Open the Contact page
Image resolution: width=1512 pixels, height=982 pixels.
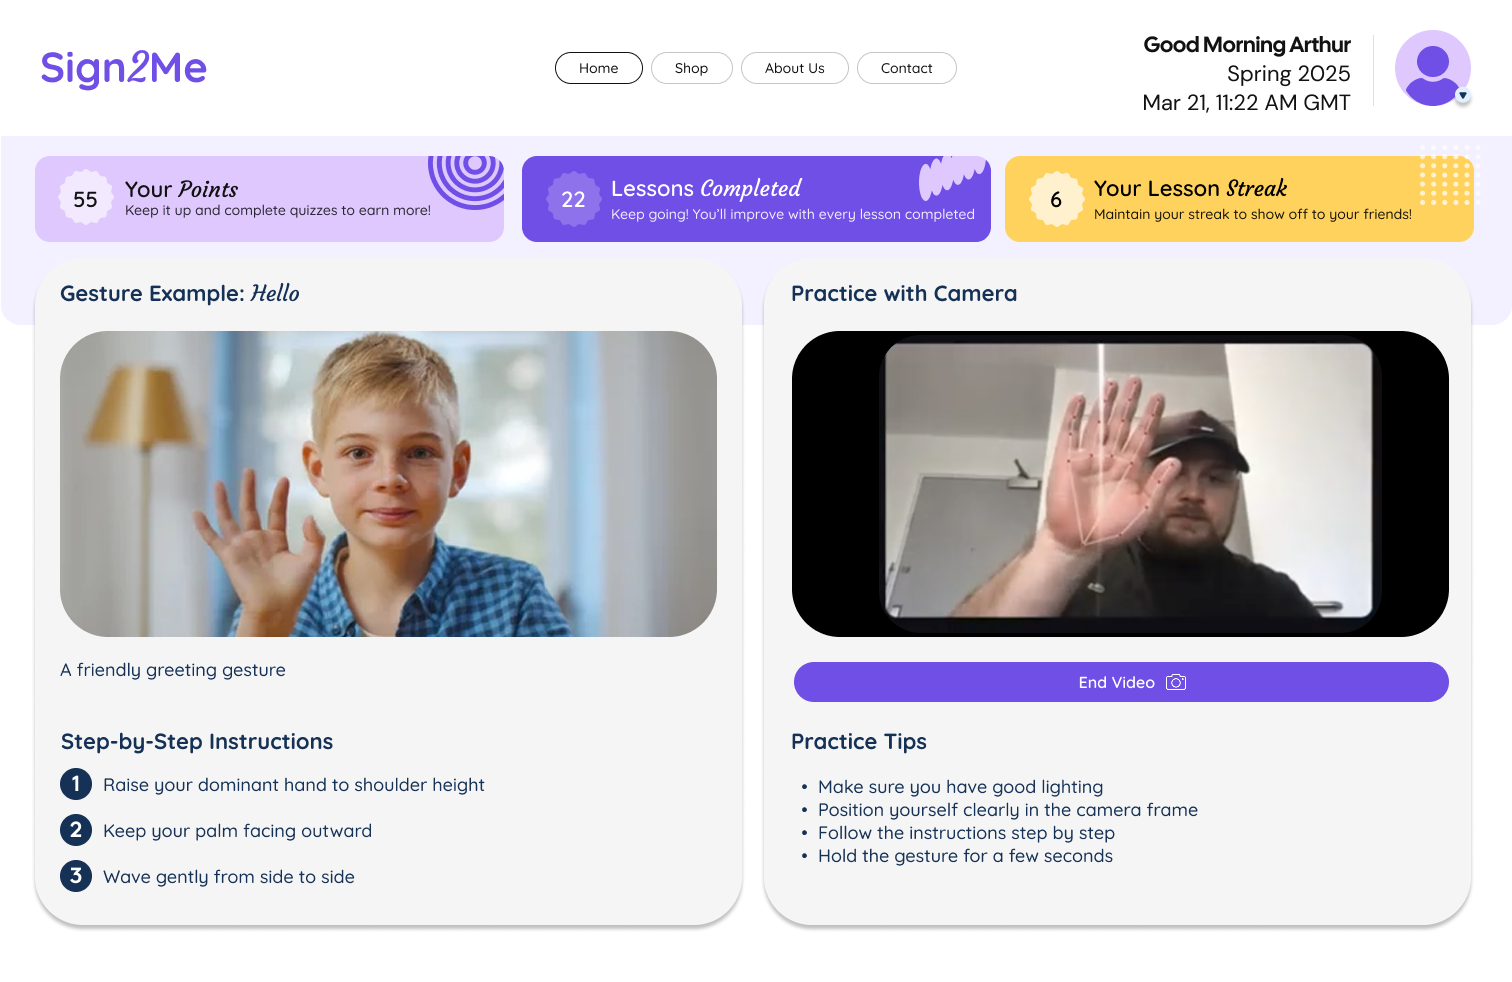pyautogui.click(x=907, y=68)
